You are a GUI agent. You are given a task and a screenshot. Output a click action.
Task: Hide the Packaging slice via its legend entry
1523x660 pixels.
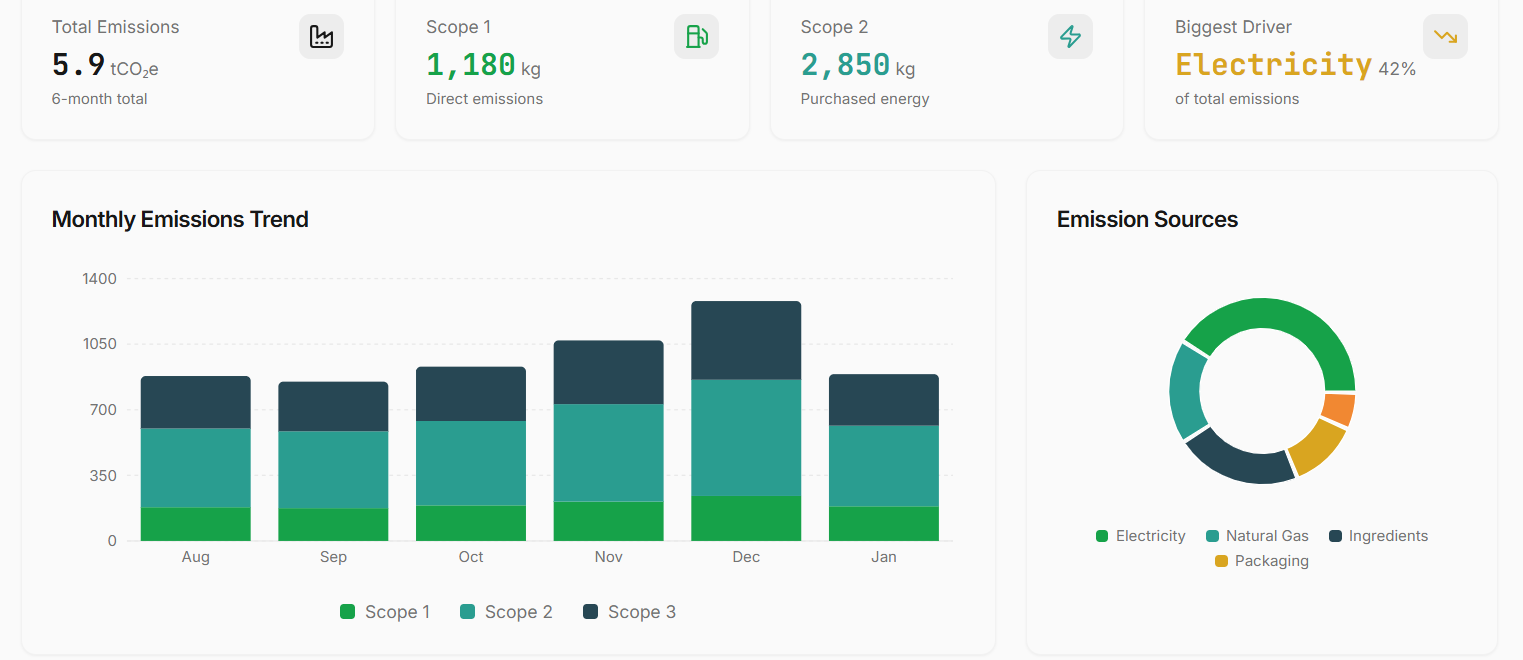[1262, 561]
